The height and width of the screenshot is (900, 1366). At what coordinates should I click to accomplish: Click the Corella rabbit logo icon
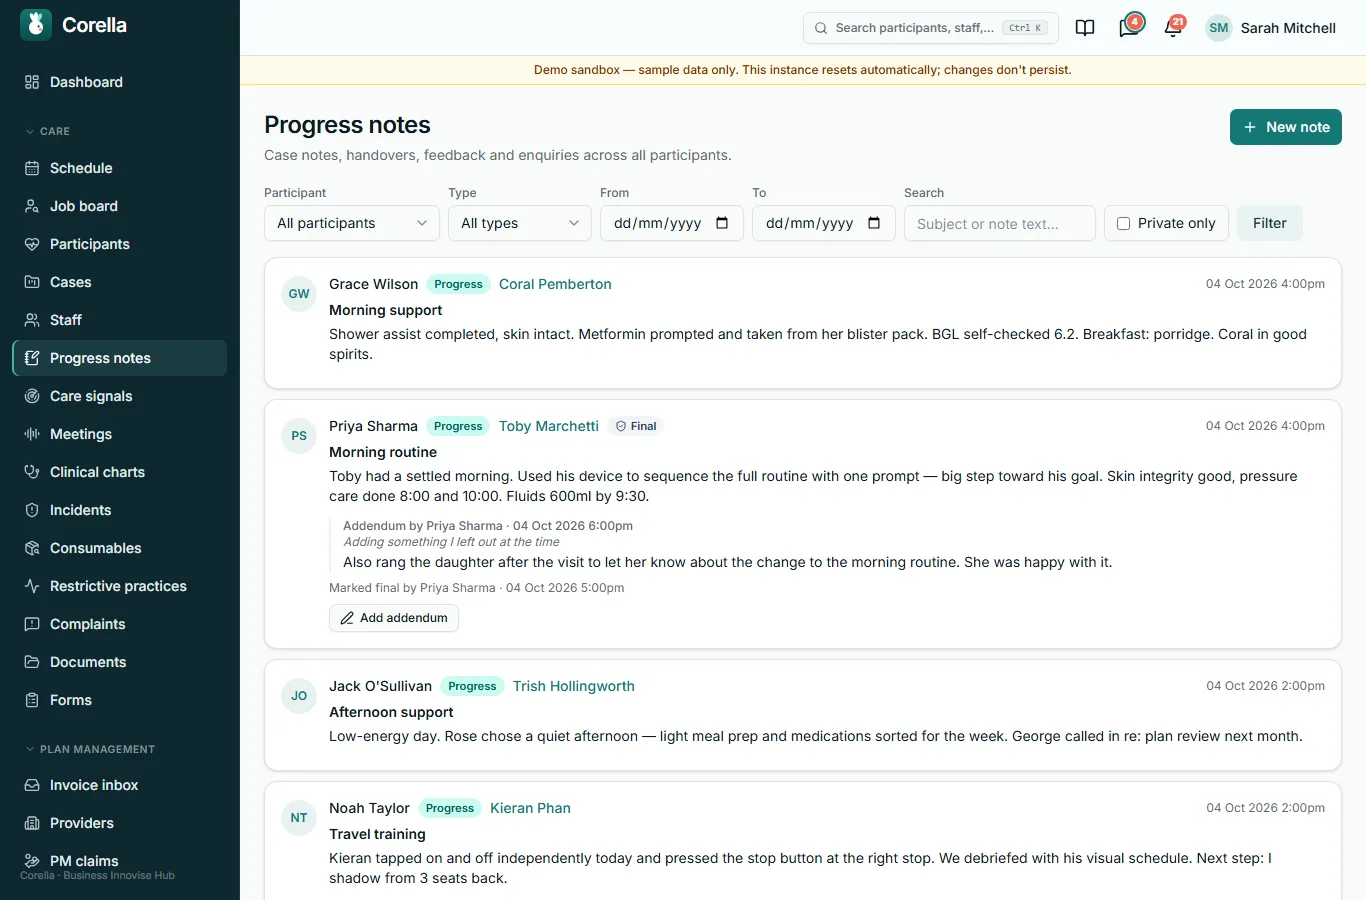[x=36, y=25]
